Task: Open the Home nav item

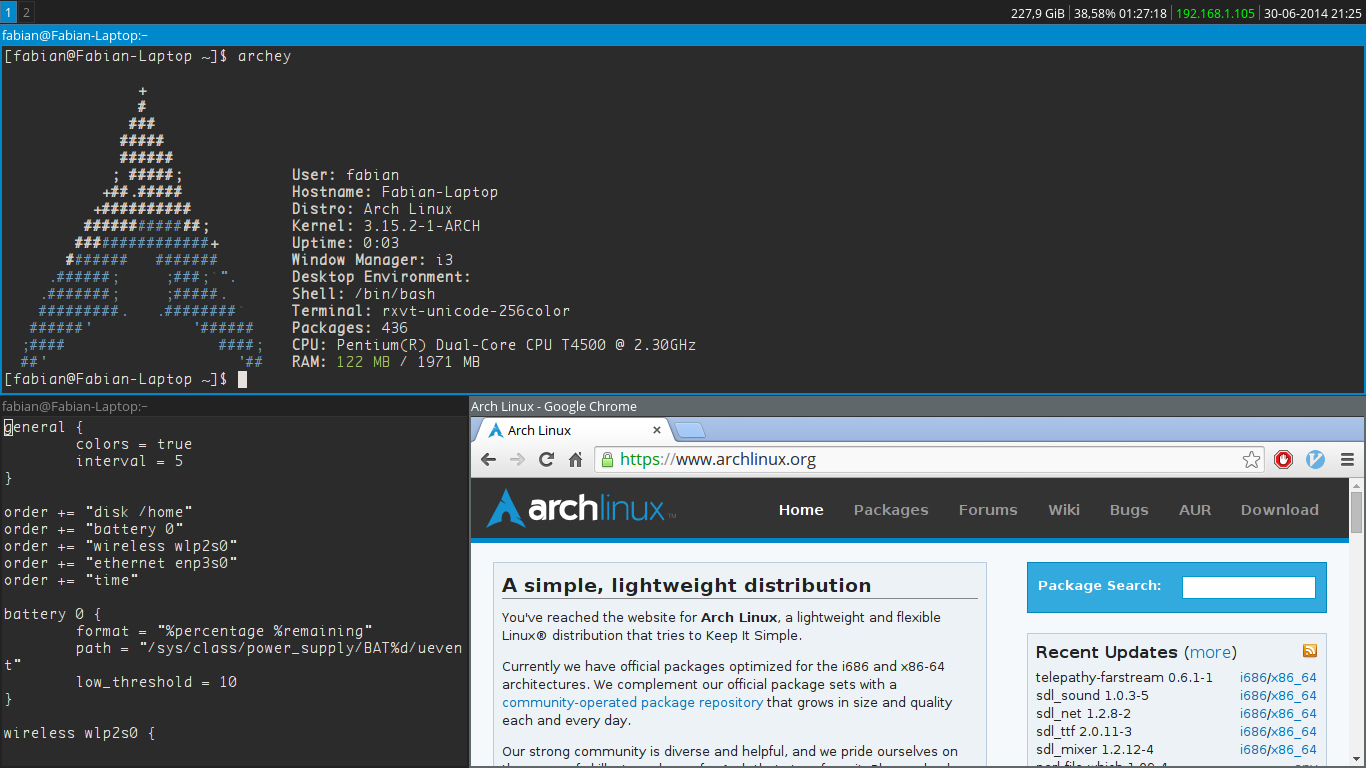Action: tap(801, 510)
